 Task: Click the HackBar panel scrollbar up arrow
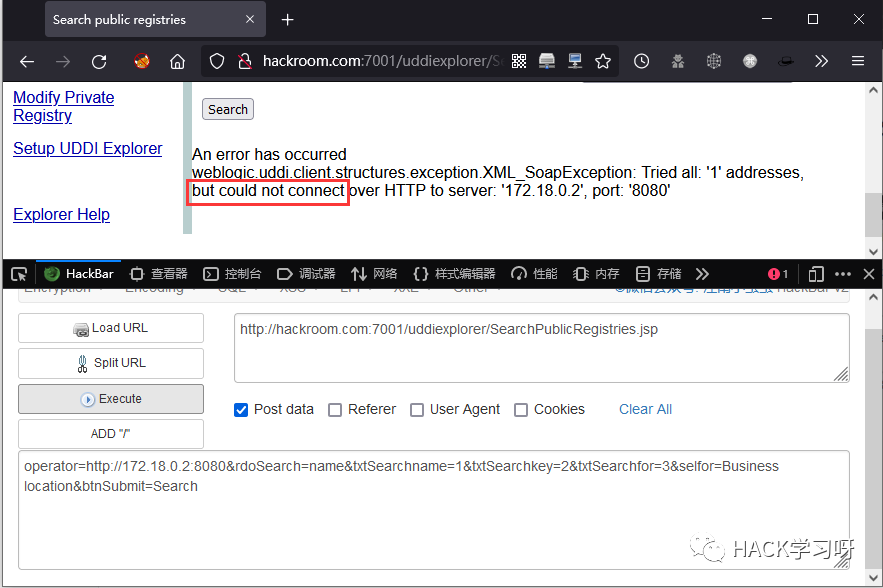[x=873, y=296]
